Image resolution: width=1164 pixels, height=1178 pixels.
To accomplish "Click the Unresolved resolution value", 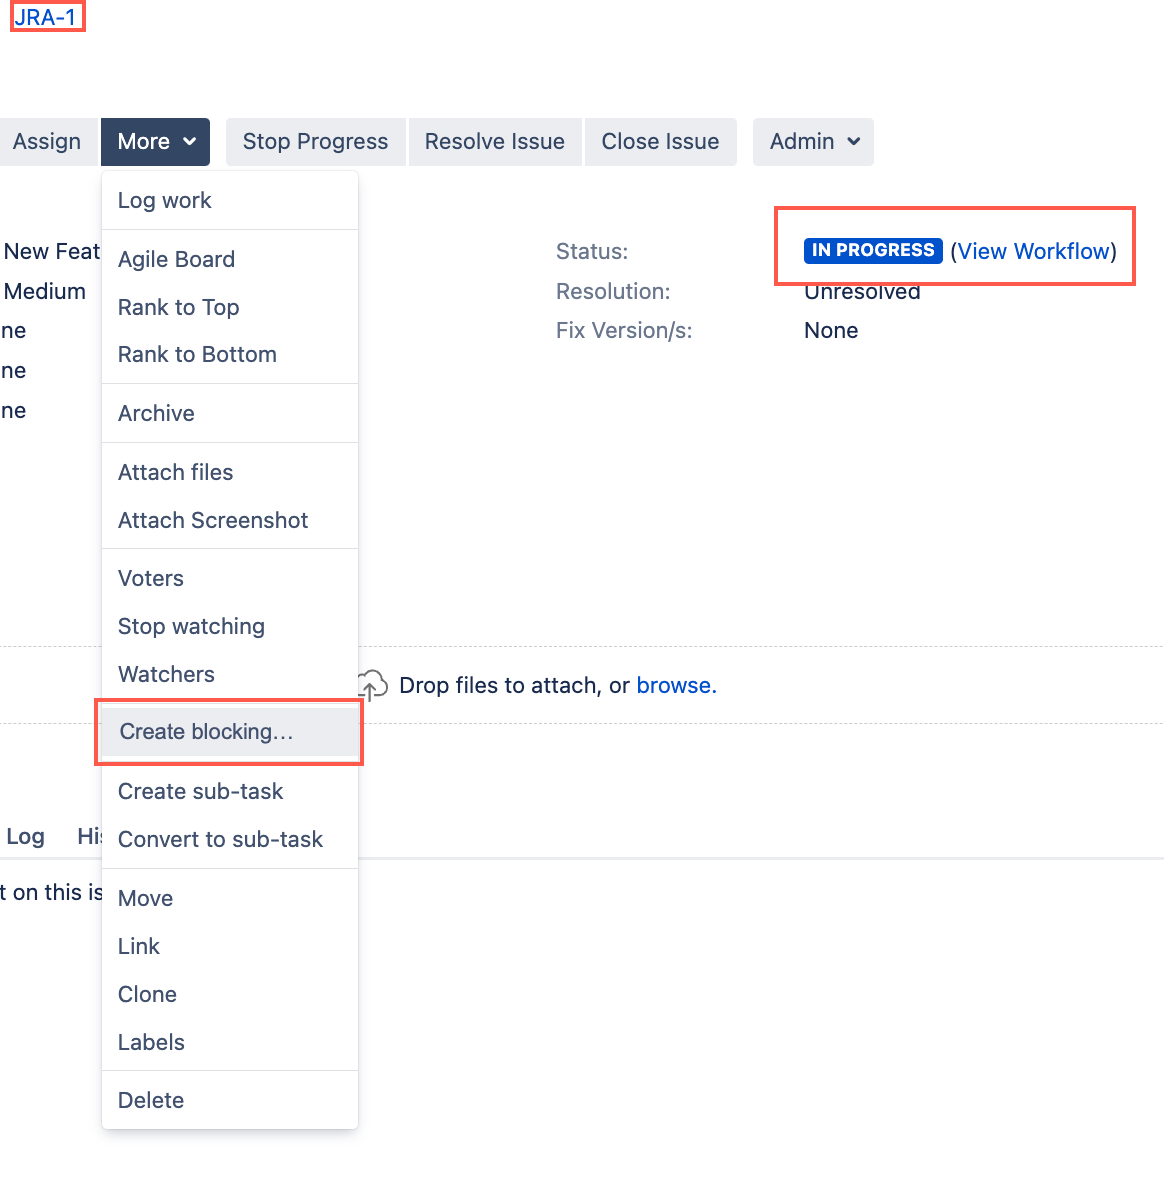I will point(862,291).
